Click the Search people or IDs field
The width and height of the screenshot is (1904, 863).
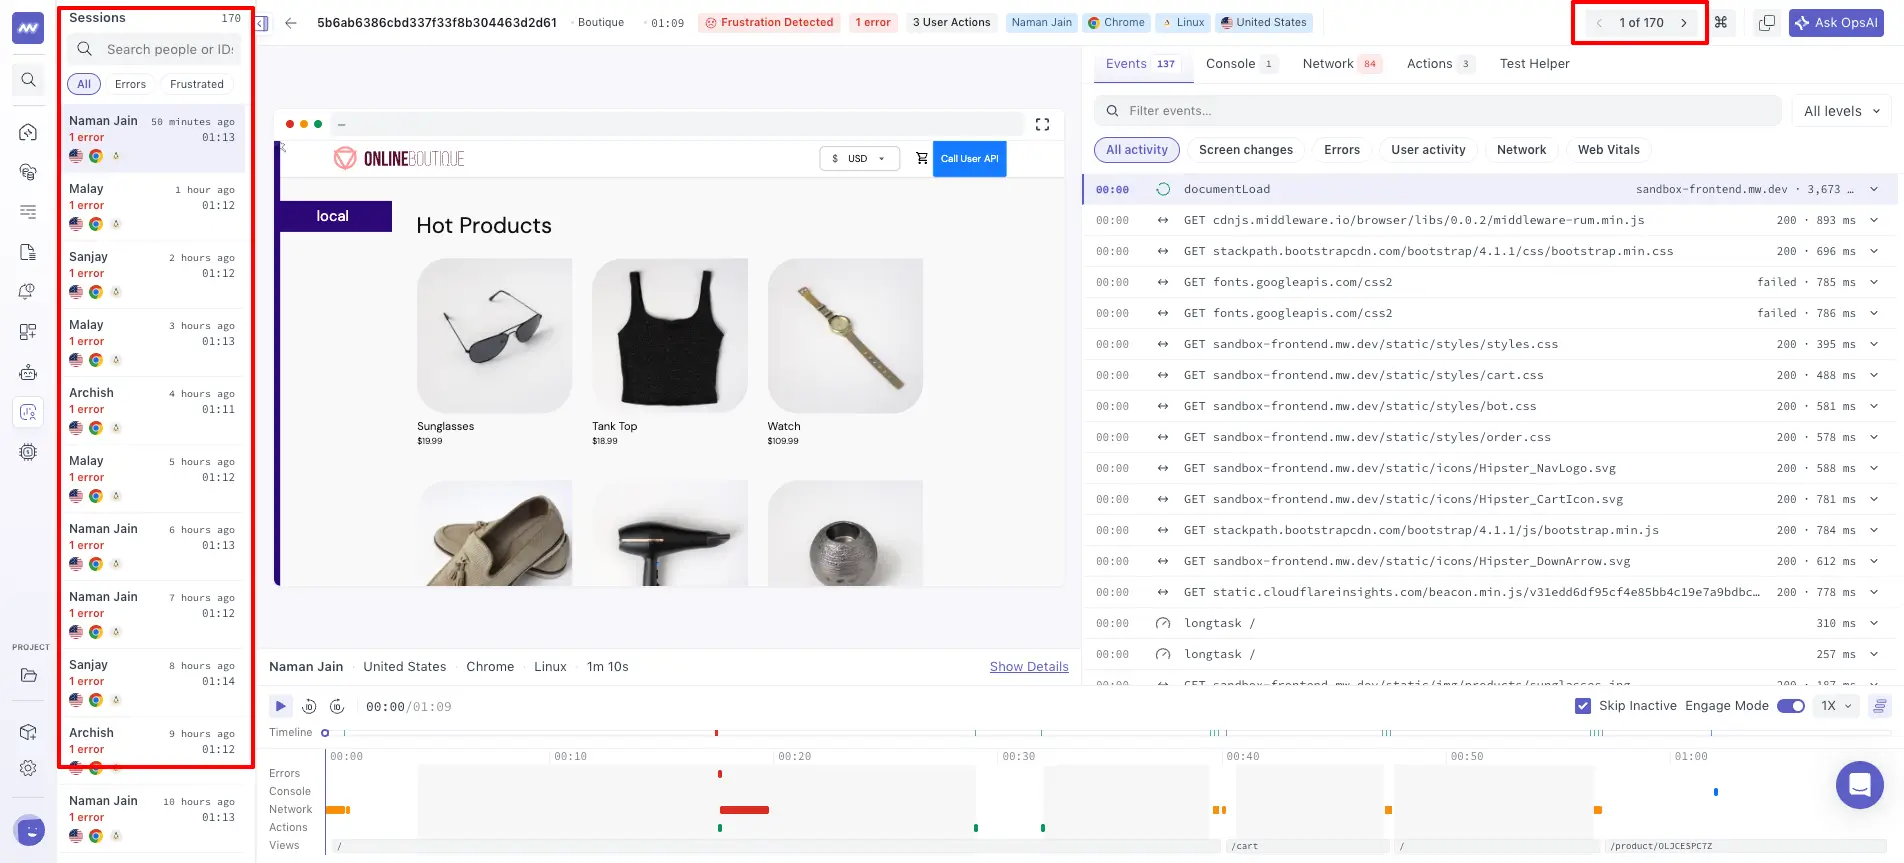click(154, 49)
